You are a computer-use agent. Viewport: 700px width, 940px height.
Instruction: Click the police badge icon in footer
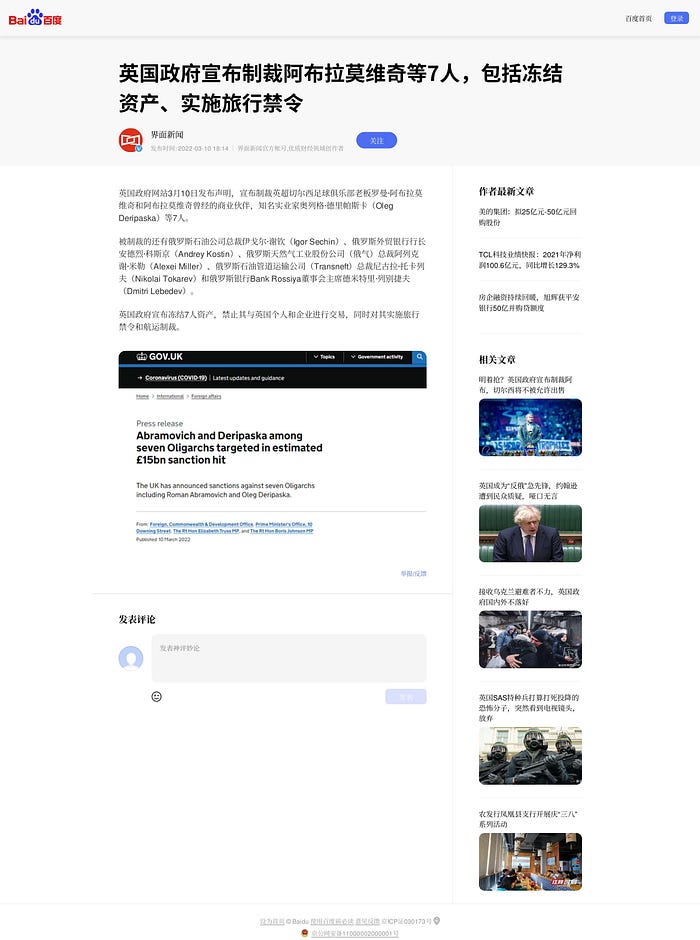[x=304, y=933]
